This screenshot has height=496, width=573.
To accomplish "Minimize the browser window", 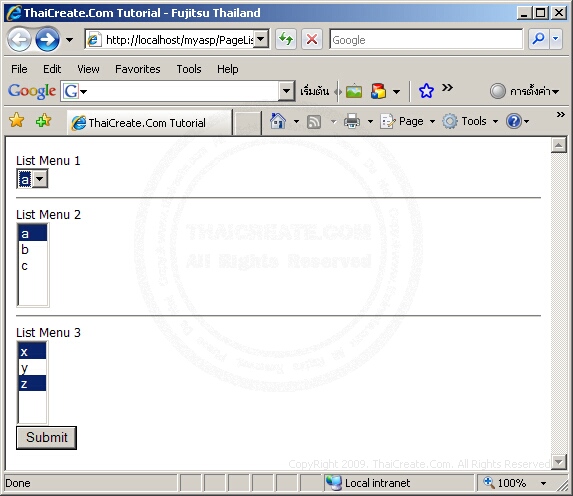I will pos(524,13).
